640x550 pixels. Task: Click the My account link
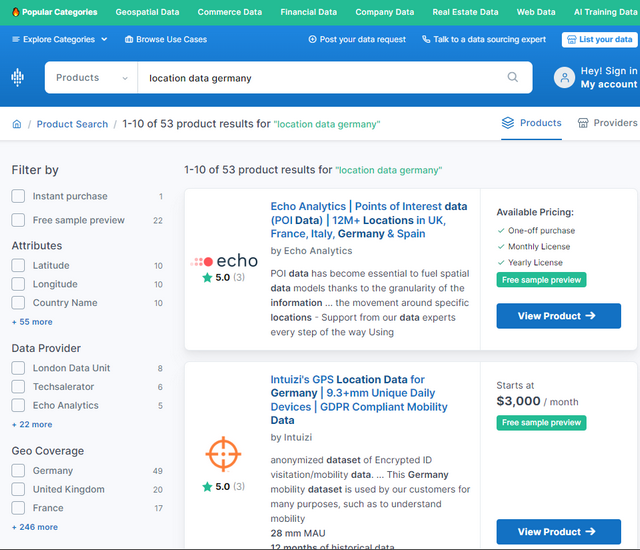click(609, 84)
